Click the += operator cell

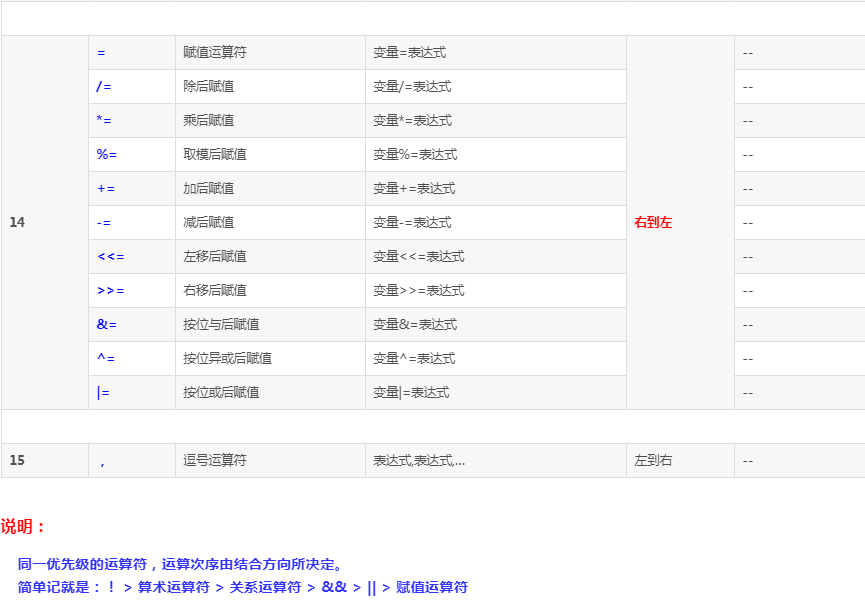[x=132, y=189]
